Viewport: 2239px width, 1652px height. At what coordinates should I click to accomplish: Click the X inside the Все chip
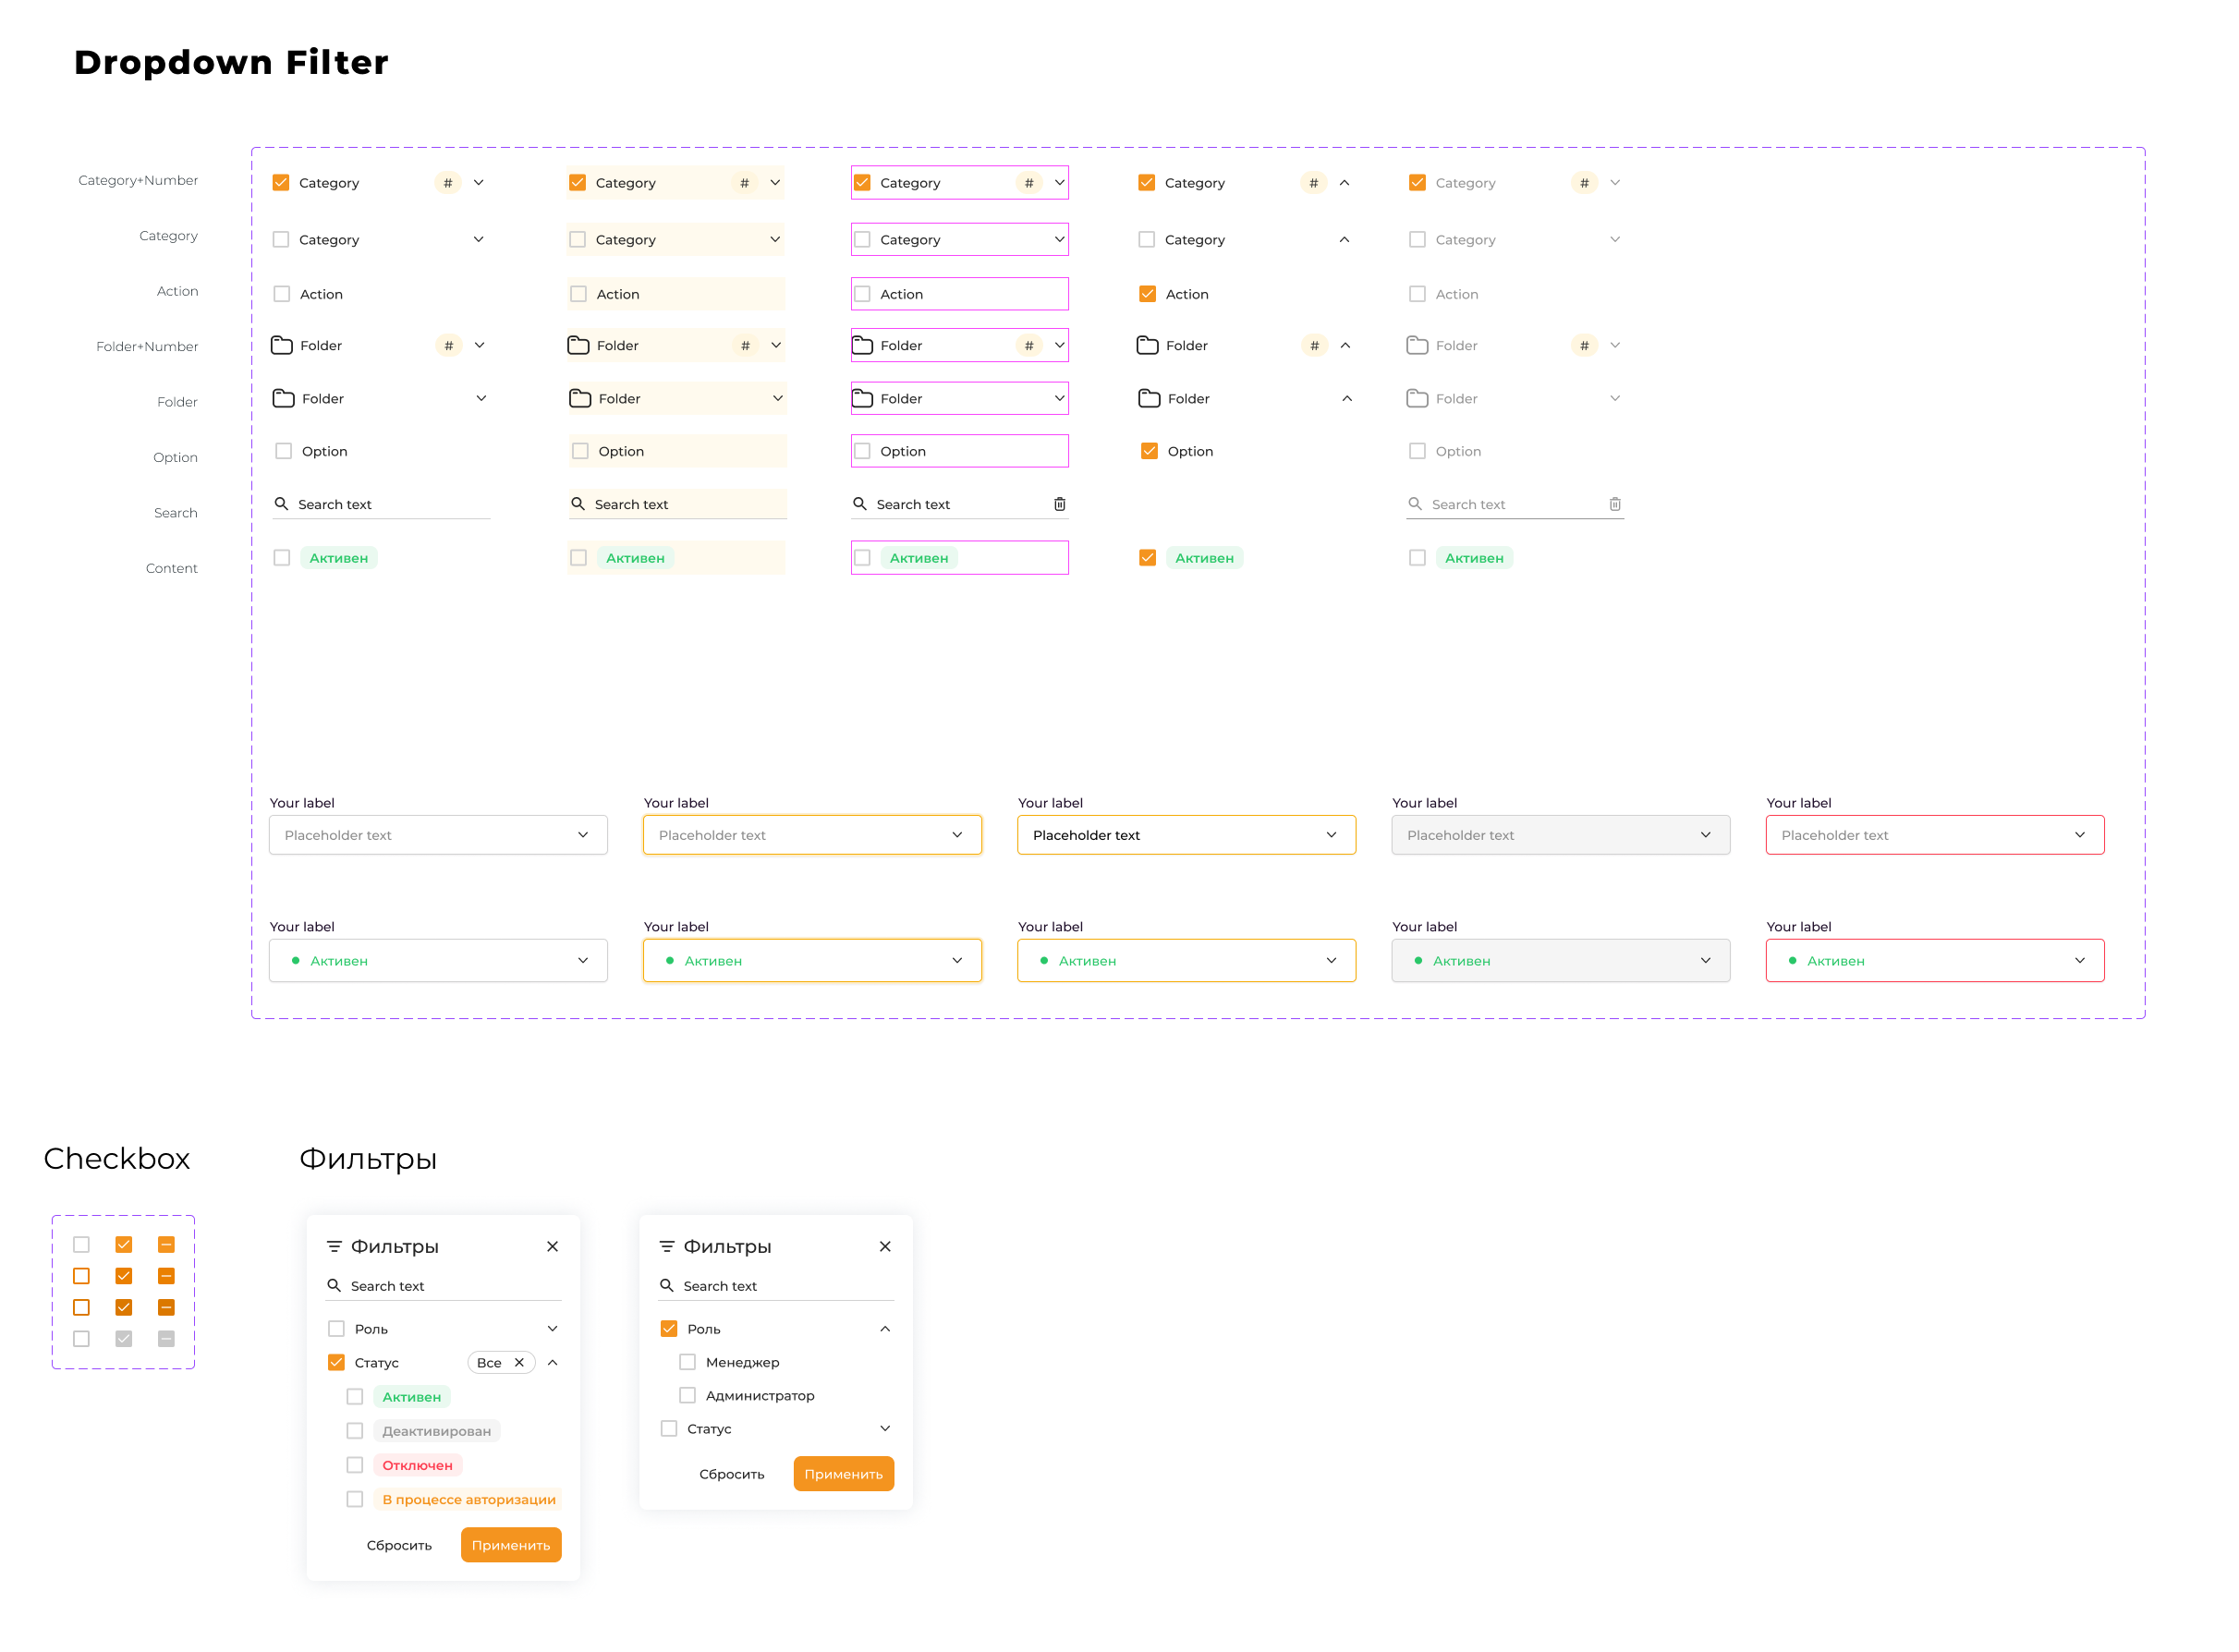(519, 1362)
